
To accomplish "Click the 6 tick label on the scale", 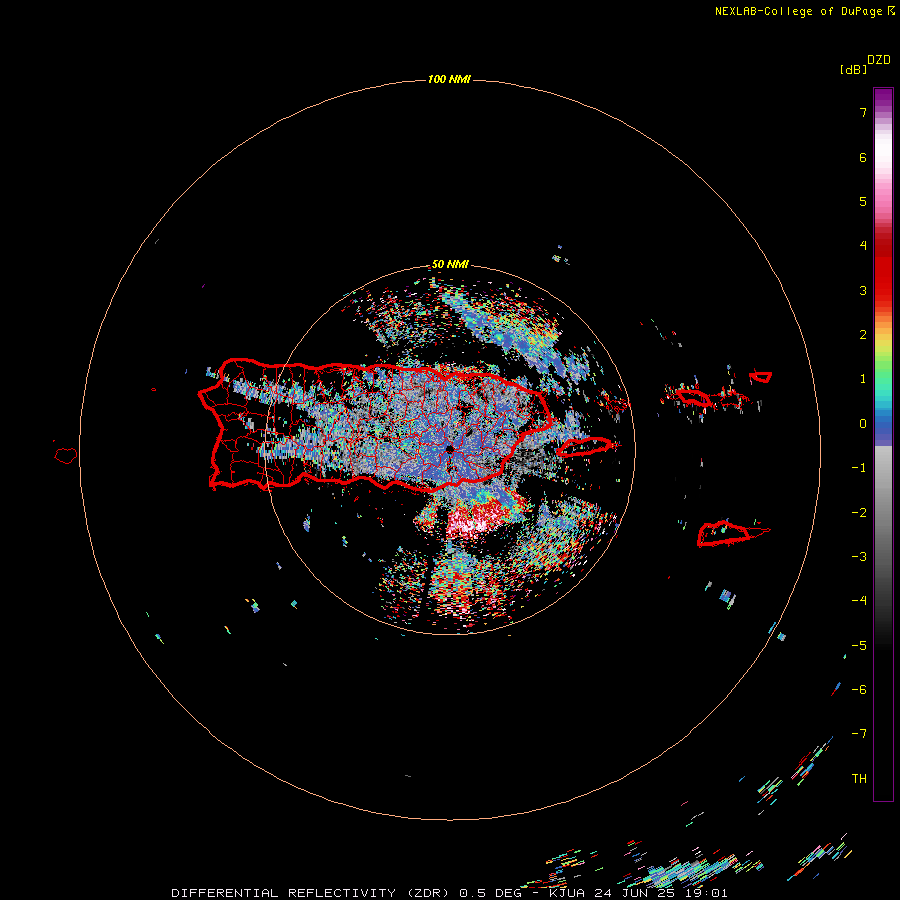I will pos(863,158).
